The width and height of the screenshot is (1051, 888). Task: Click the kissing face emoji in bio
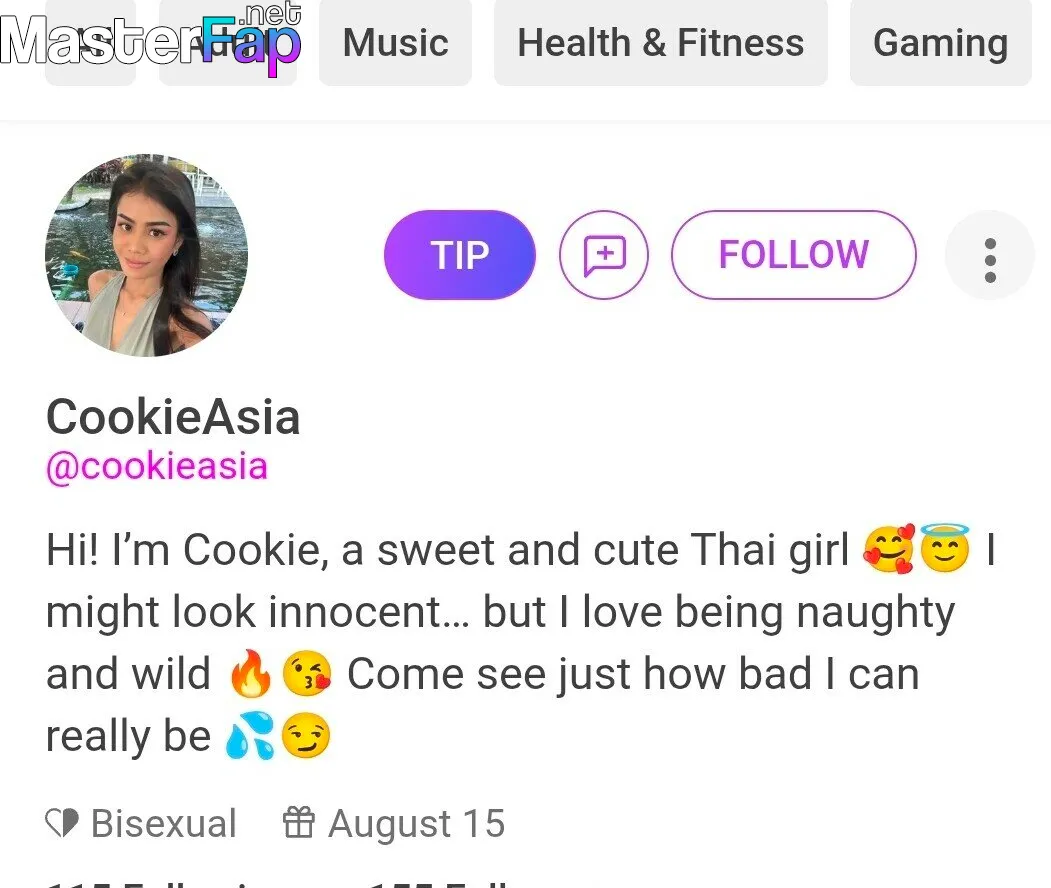(x=306, y=674)
